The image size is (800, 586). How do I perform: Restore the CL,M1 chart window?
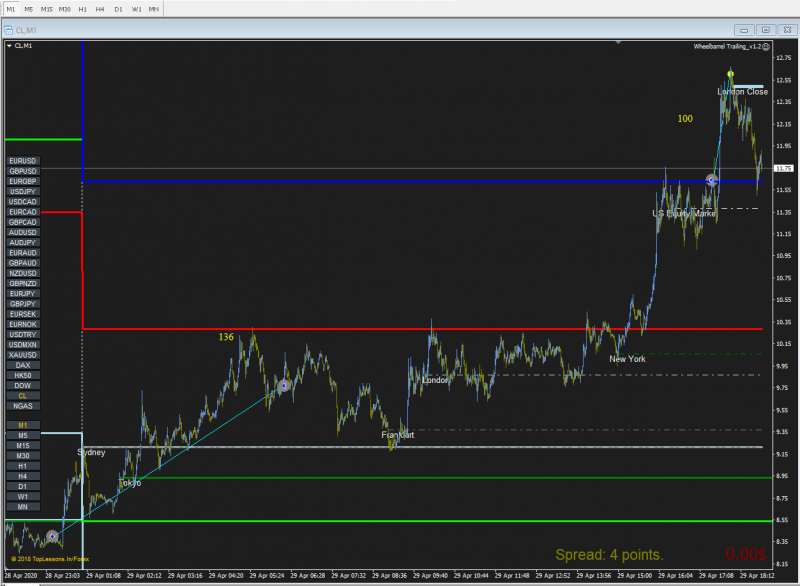766,30
